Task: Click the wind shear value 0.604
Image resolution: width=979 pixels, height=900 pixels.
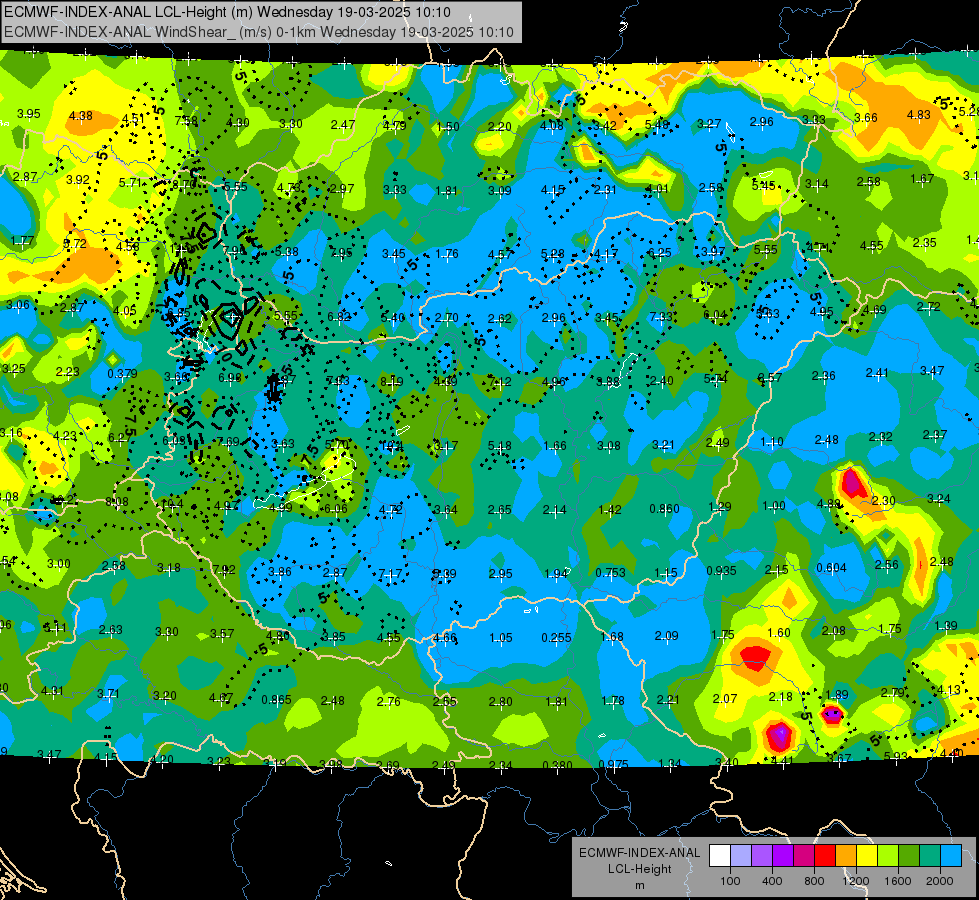Action: point(832,568)
